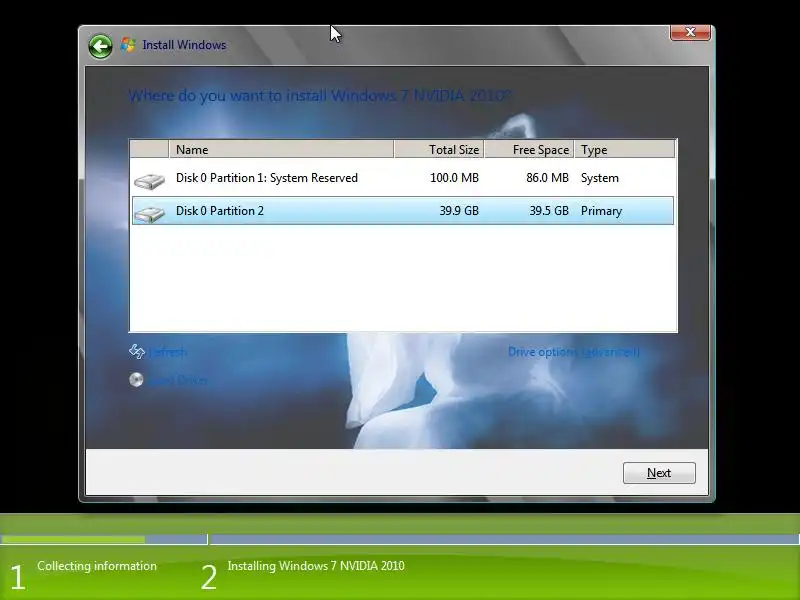Sort by Total Size column header

(439, 149)
